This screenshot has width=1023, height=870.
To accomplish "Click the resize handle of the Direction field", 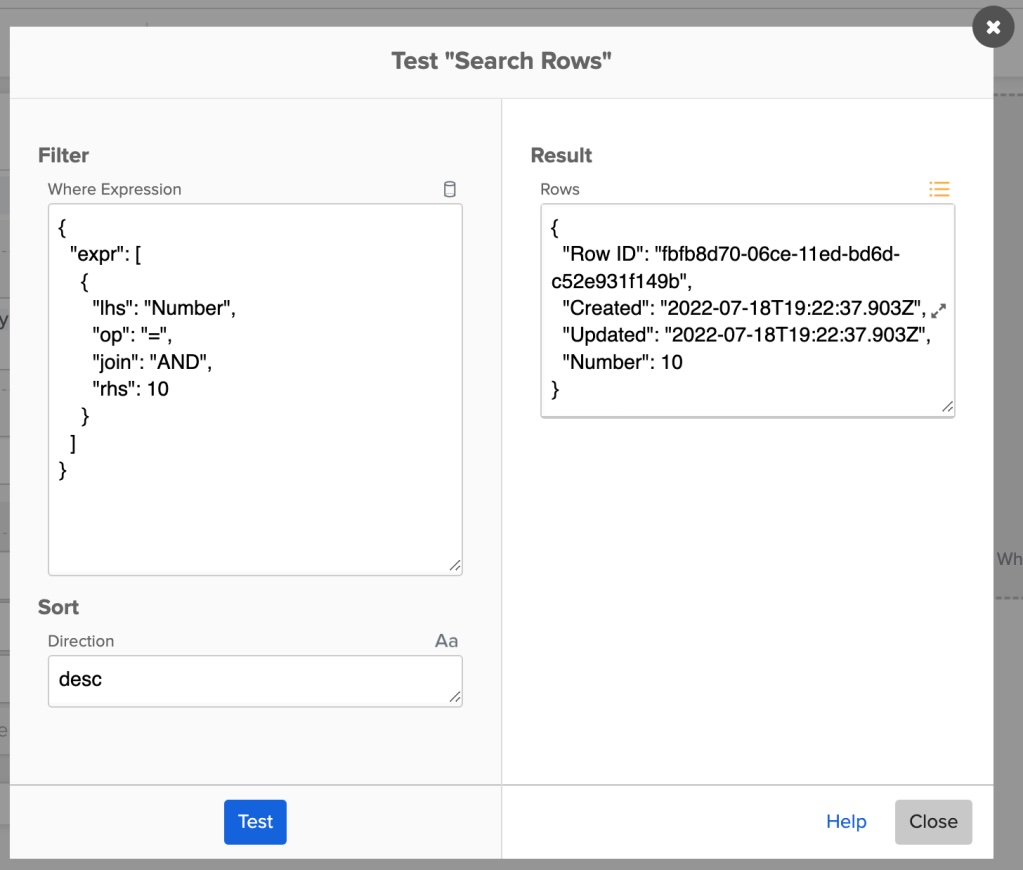I will (456, 698).
